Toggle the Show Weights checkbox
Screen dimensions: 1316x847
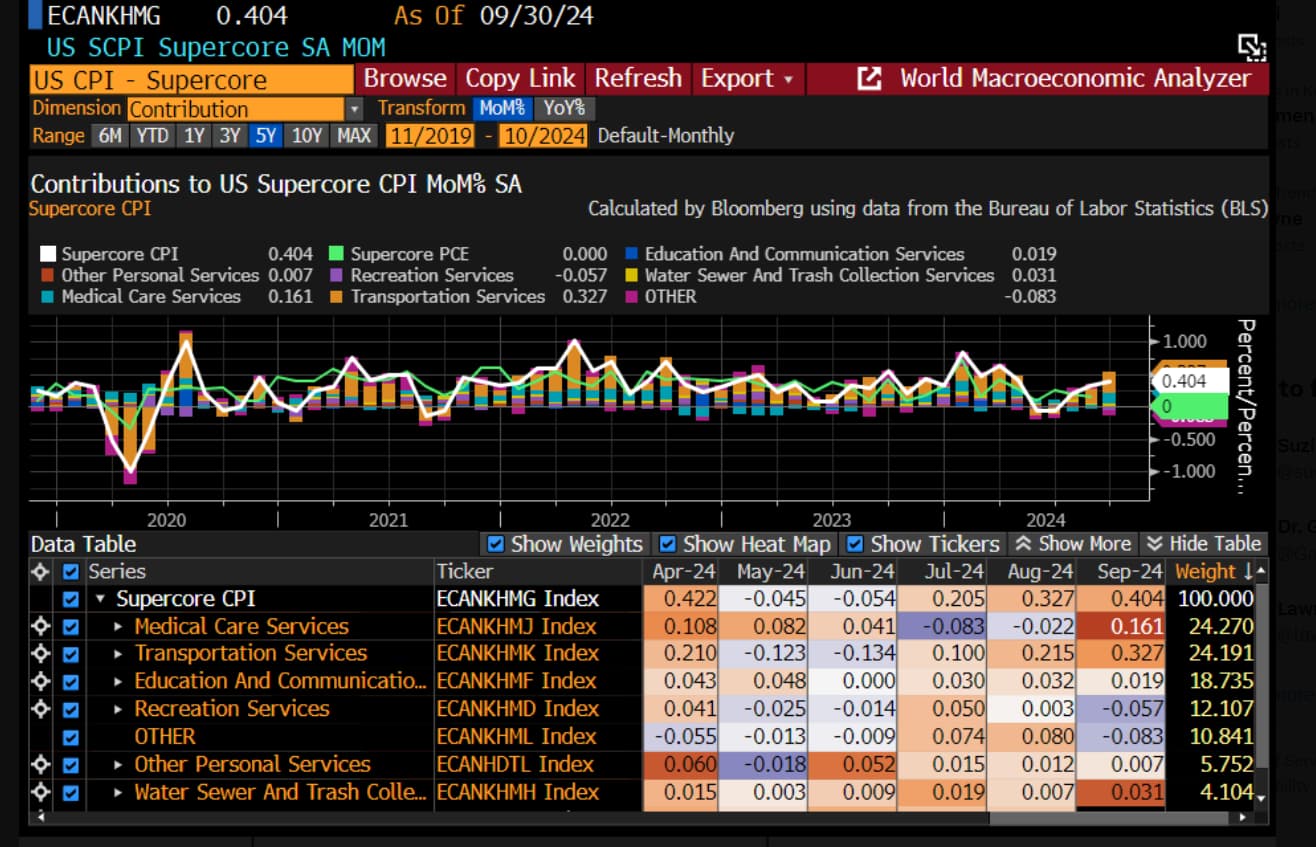[x=495, y=544]
